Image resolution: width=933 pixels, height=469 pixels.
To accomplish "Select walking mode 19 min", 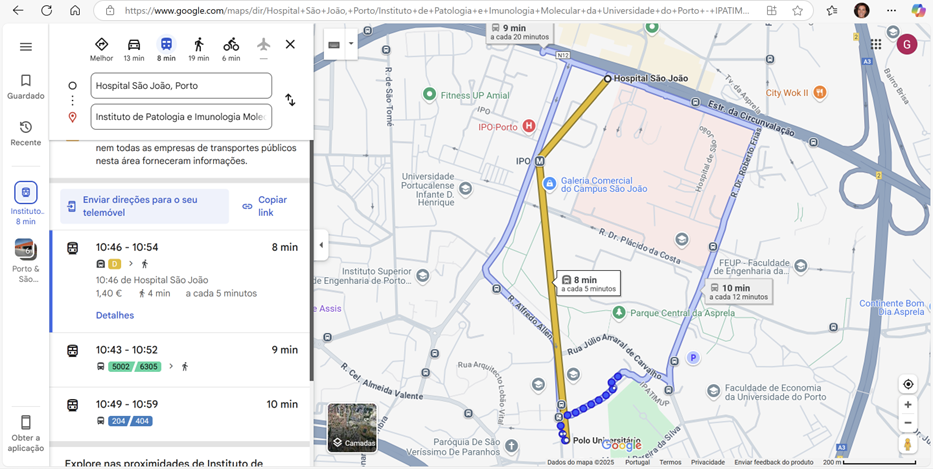I will (199, 49).
